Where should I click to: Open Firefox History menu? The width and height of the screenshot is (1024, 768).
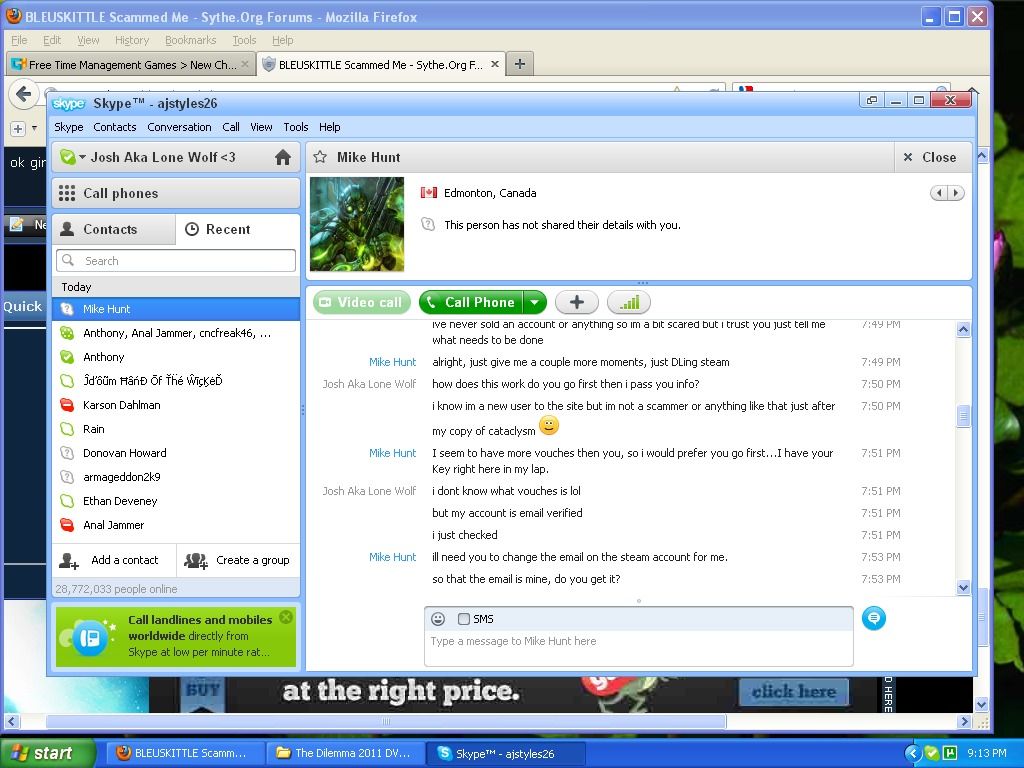coord(132,40)
